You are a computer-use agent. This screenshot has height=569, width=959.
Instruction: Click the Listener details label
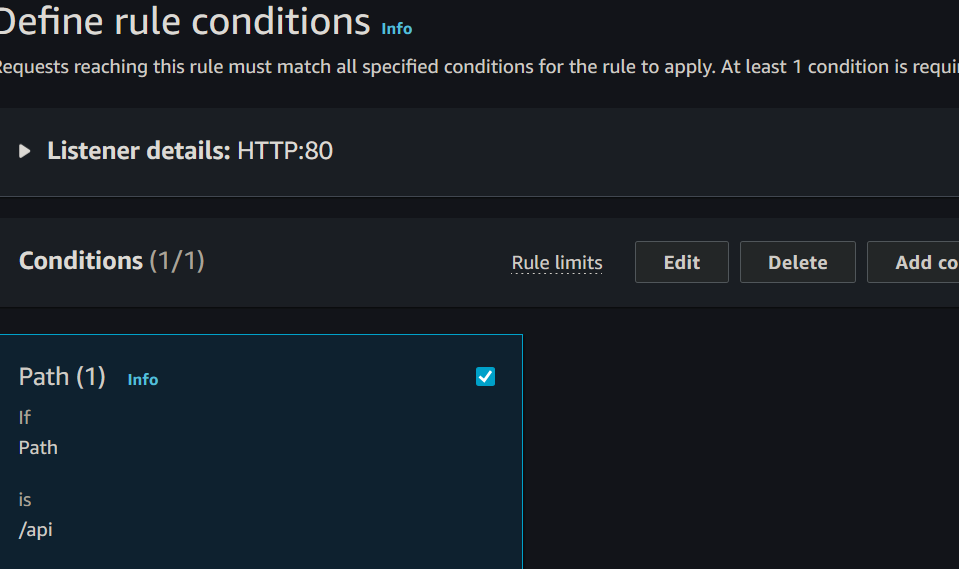[x=138, y=151]
